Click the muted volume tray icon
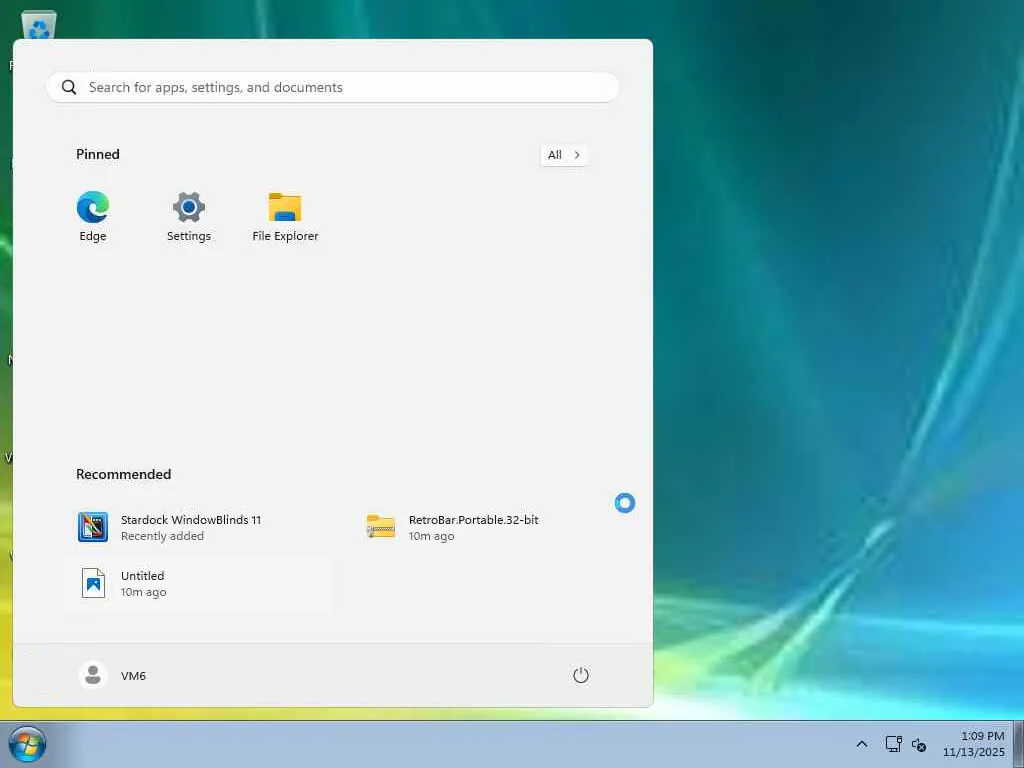 pyautogui.click(x=919, y=744)
